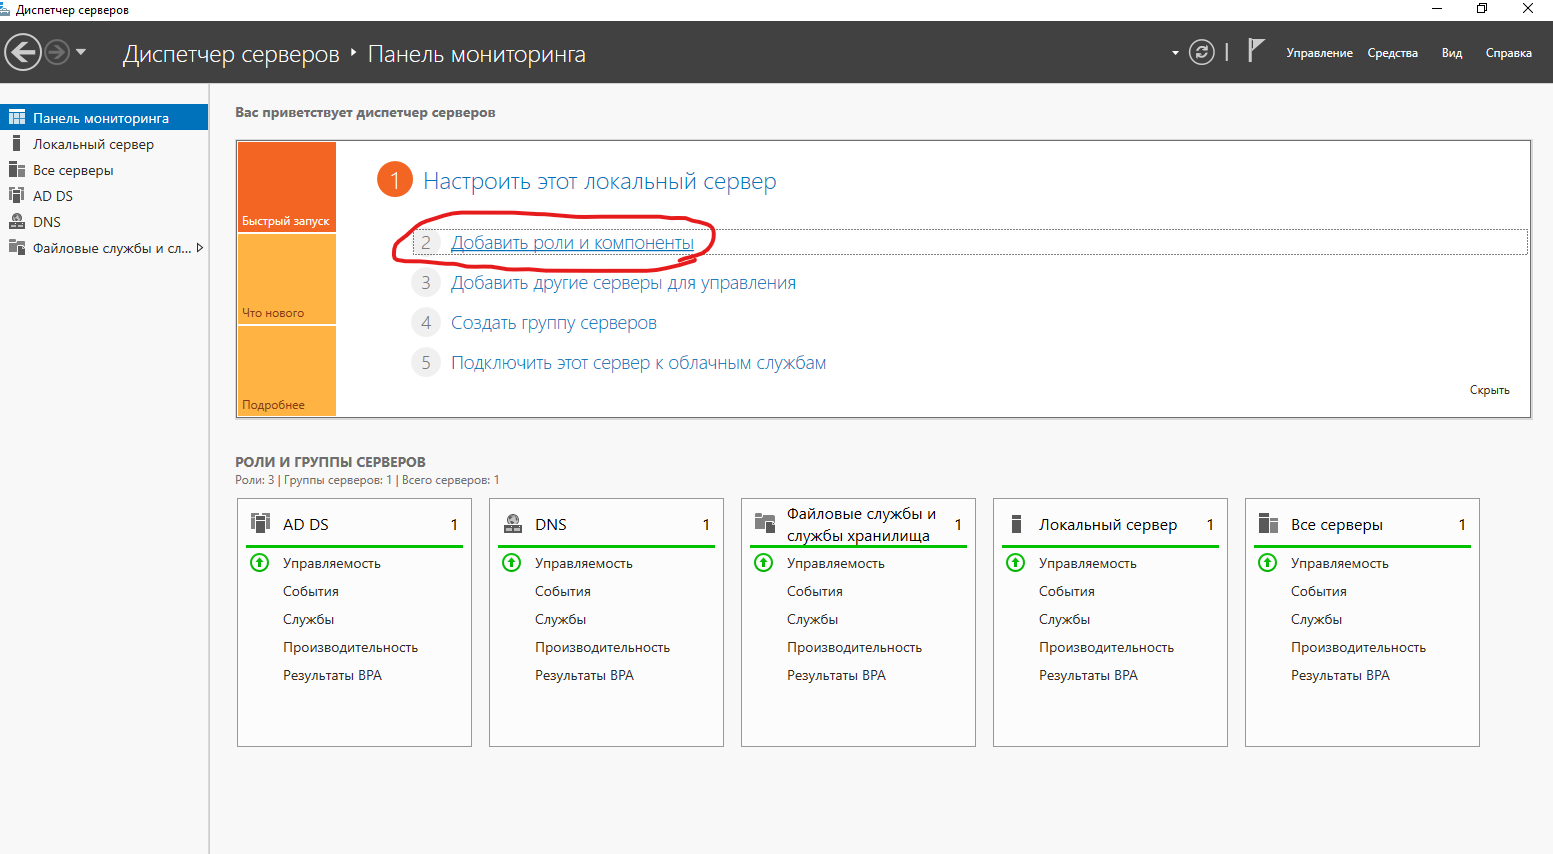Click Диспетчер серверов in the breadcrumb header
This screenshot has width=1553, height=854.
[231, 54]
